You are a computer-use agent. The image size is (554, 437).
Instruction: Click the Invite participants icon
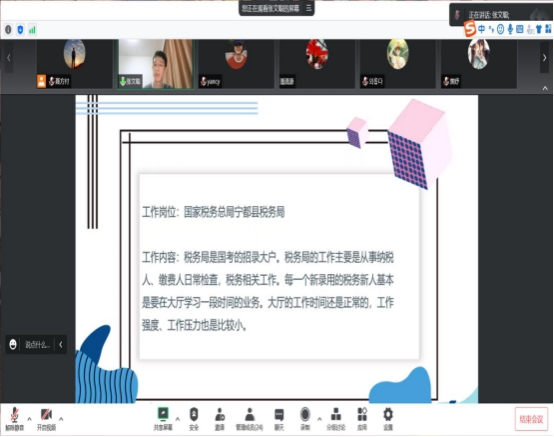220,419
